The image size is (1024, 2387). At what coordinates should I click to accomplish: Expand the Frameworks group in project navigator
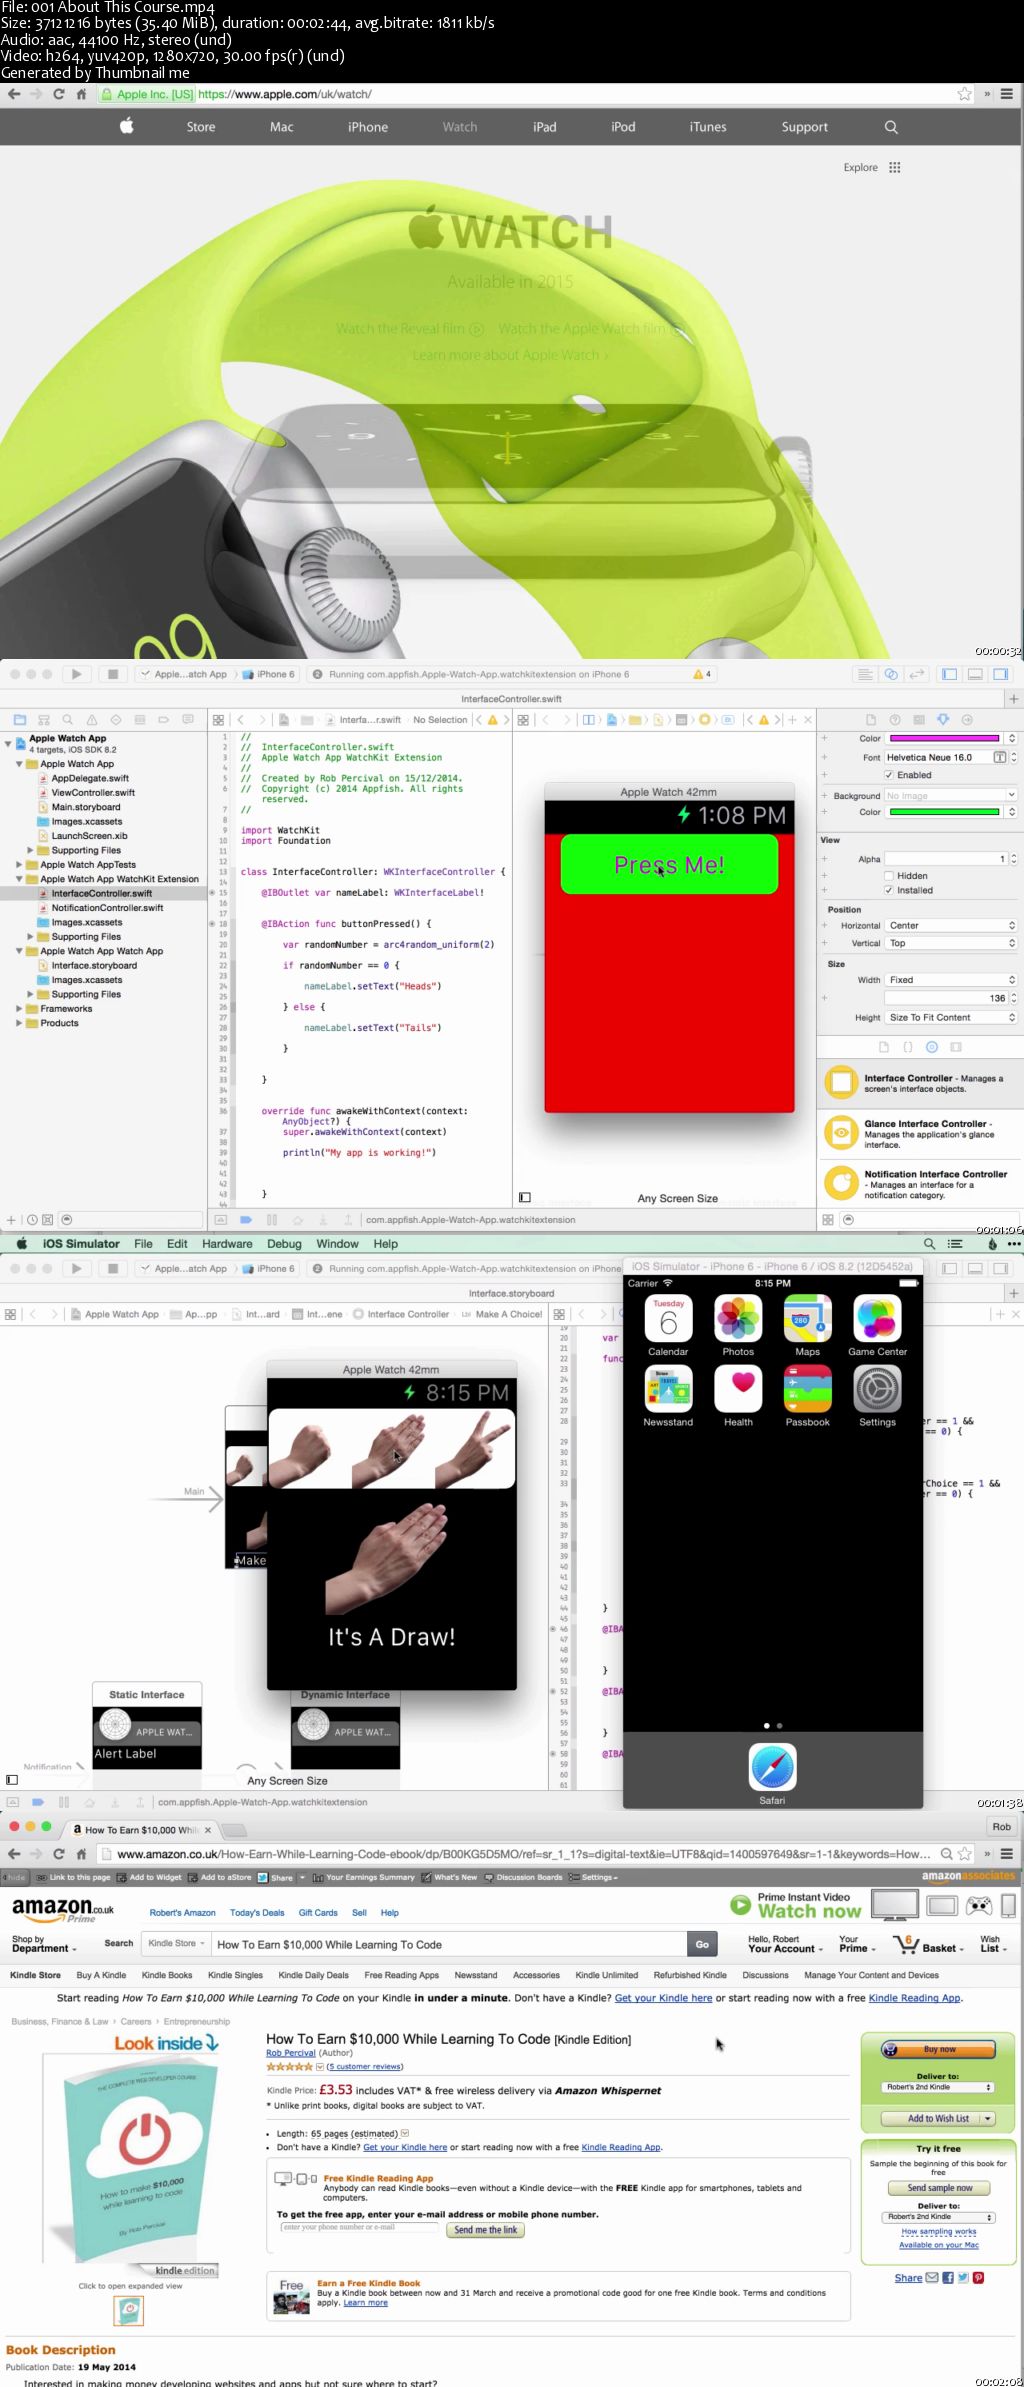(19, 1009)
